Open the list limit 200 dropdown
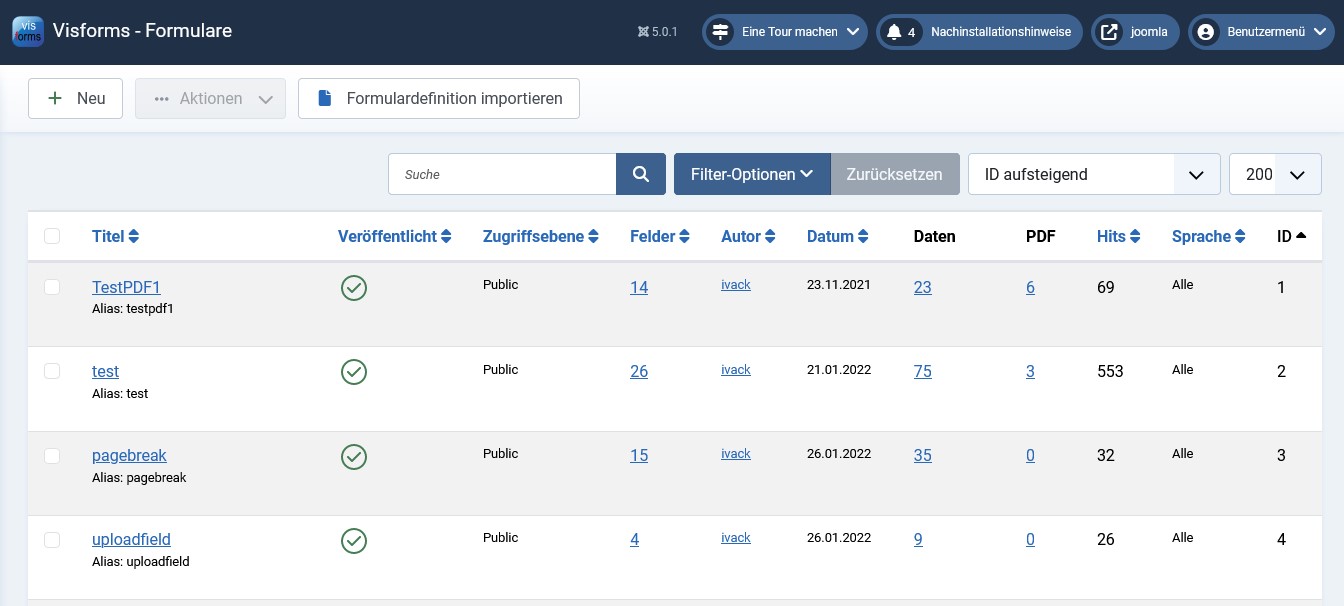Image resolution: width=1344 pixels, height=606 pixels. [1275, 174]
